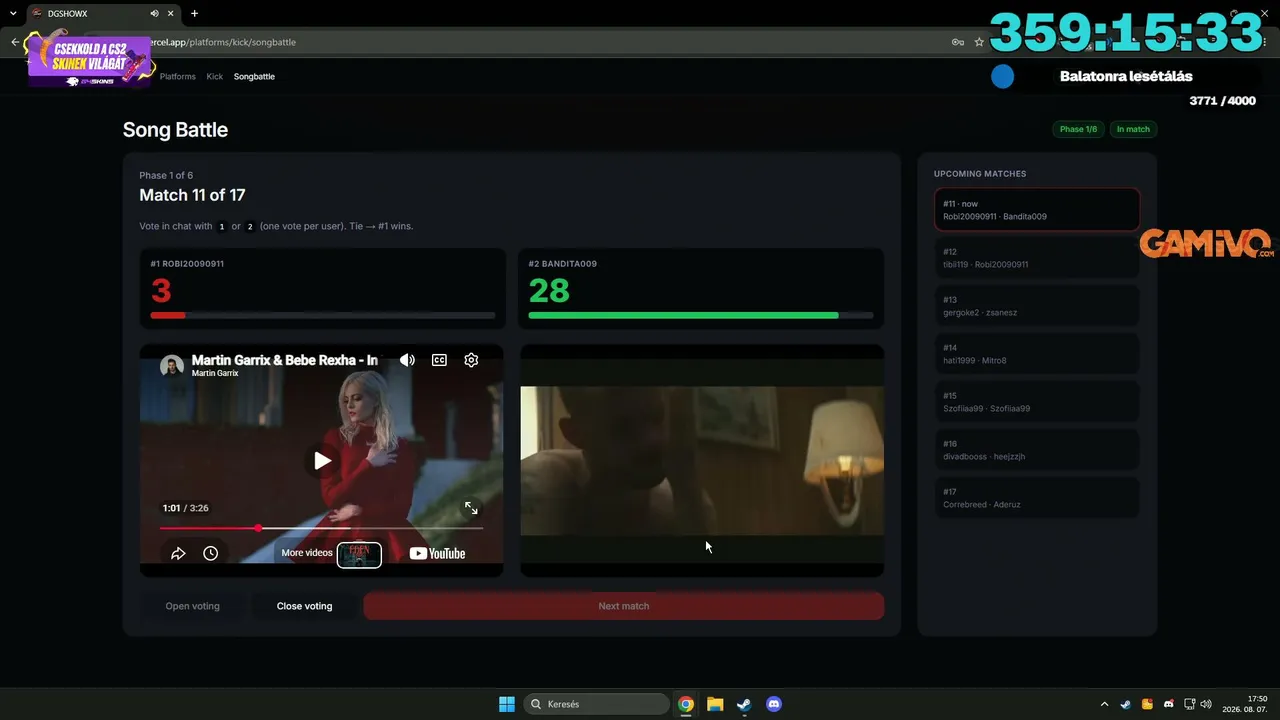This screenshot has height=720, width=1280.
Task: Open the browser tab search dropdown arrow
Action: coord(13,13)
